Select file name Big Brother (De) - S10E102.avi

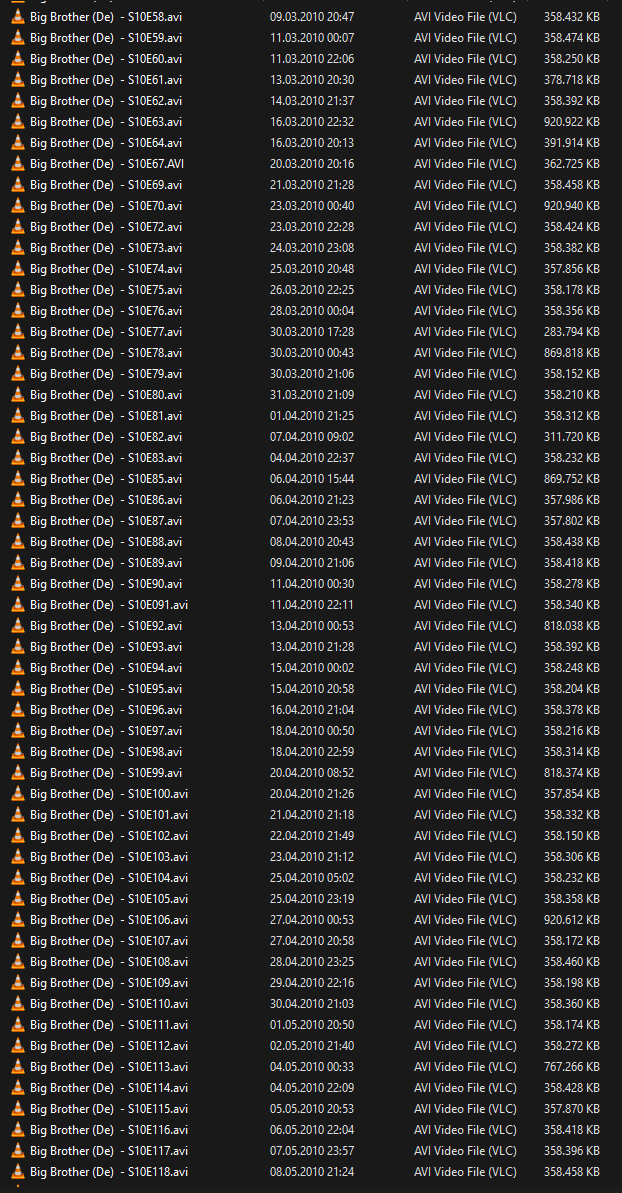pyautogui.click(x=109, y=835)
